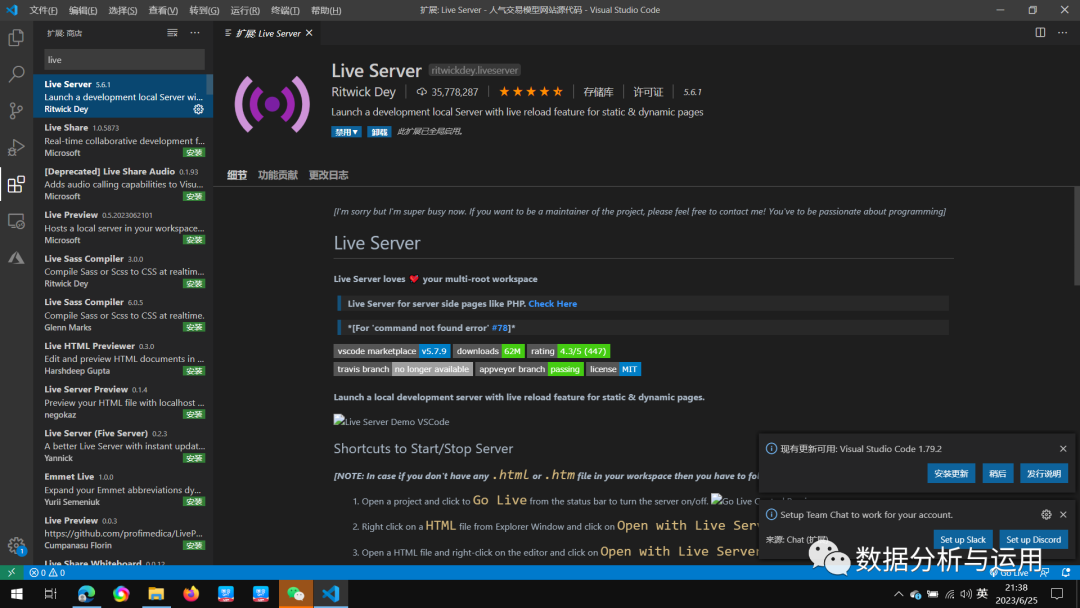
Task: Open WeChat from taskbar
Action: tap(295, 594)
